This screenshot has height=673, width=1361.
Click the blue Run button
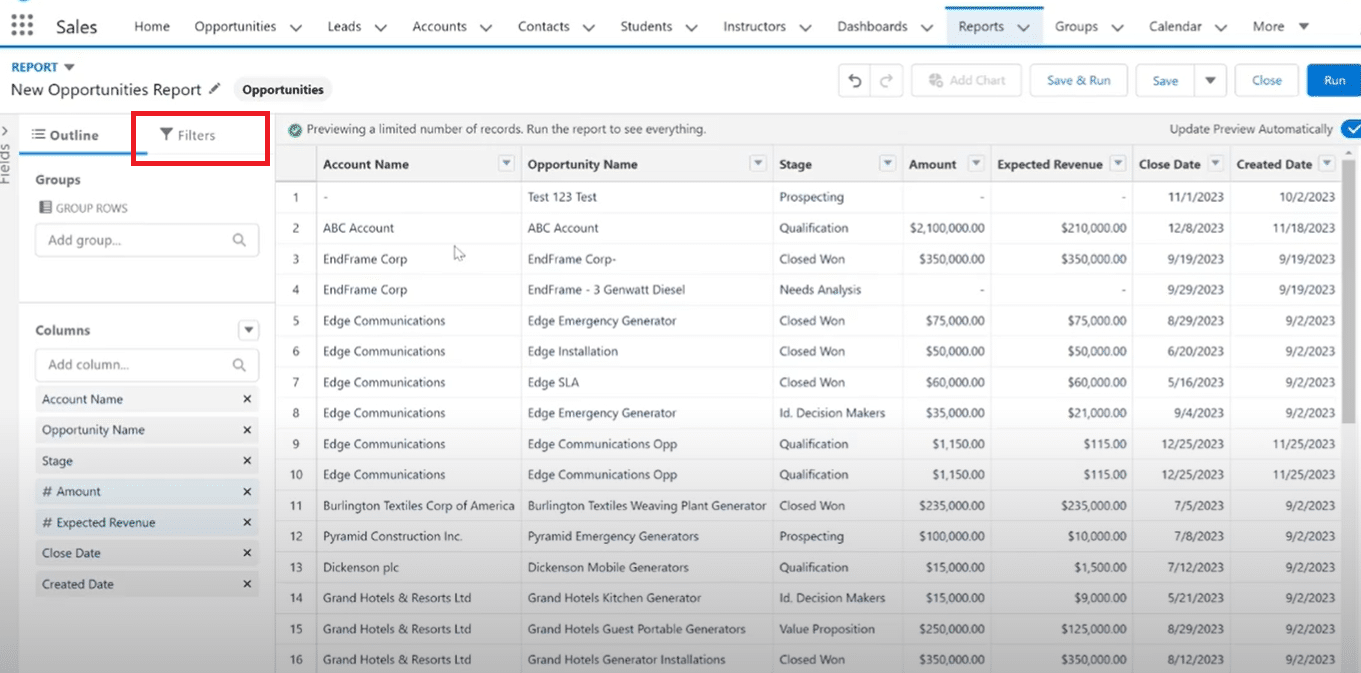pyautogui.click(x=1334, y=81)
